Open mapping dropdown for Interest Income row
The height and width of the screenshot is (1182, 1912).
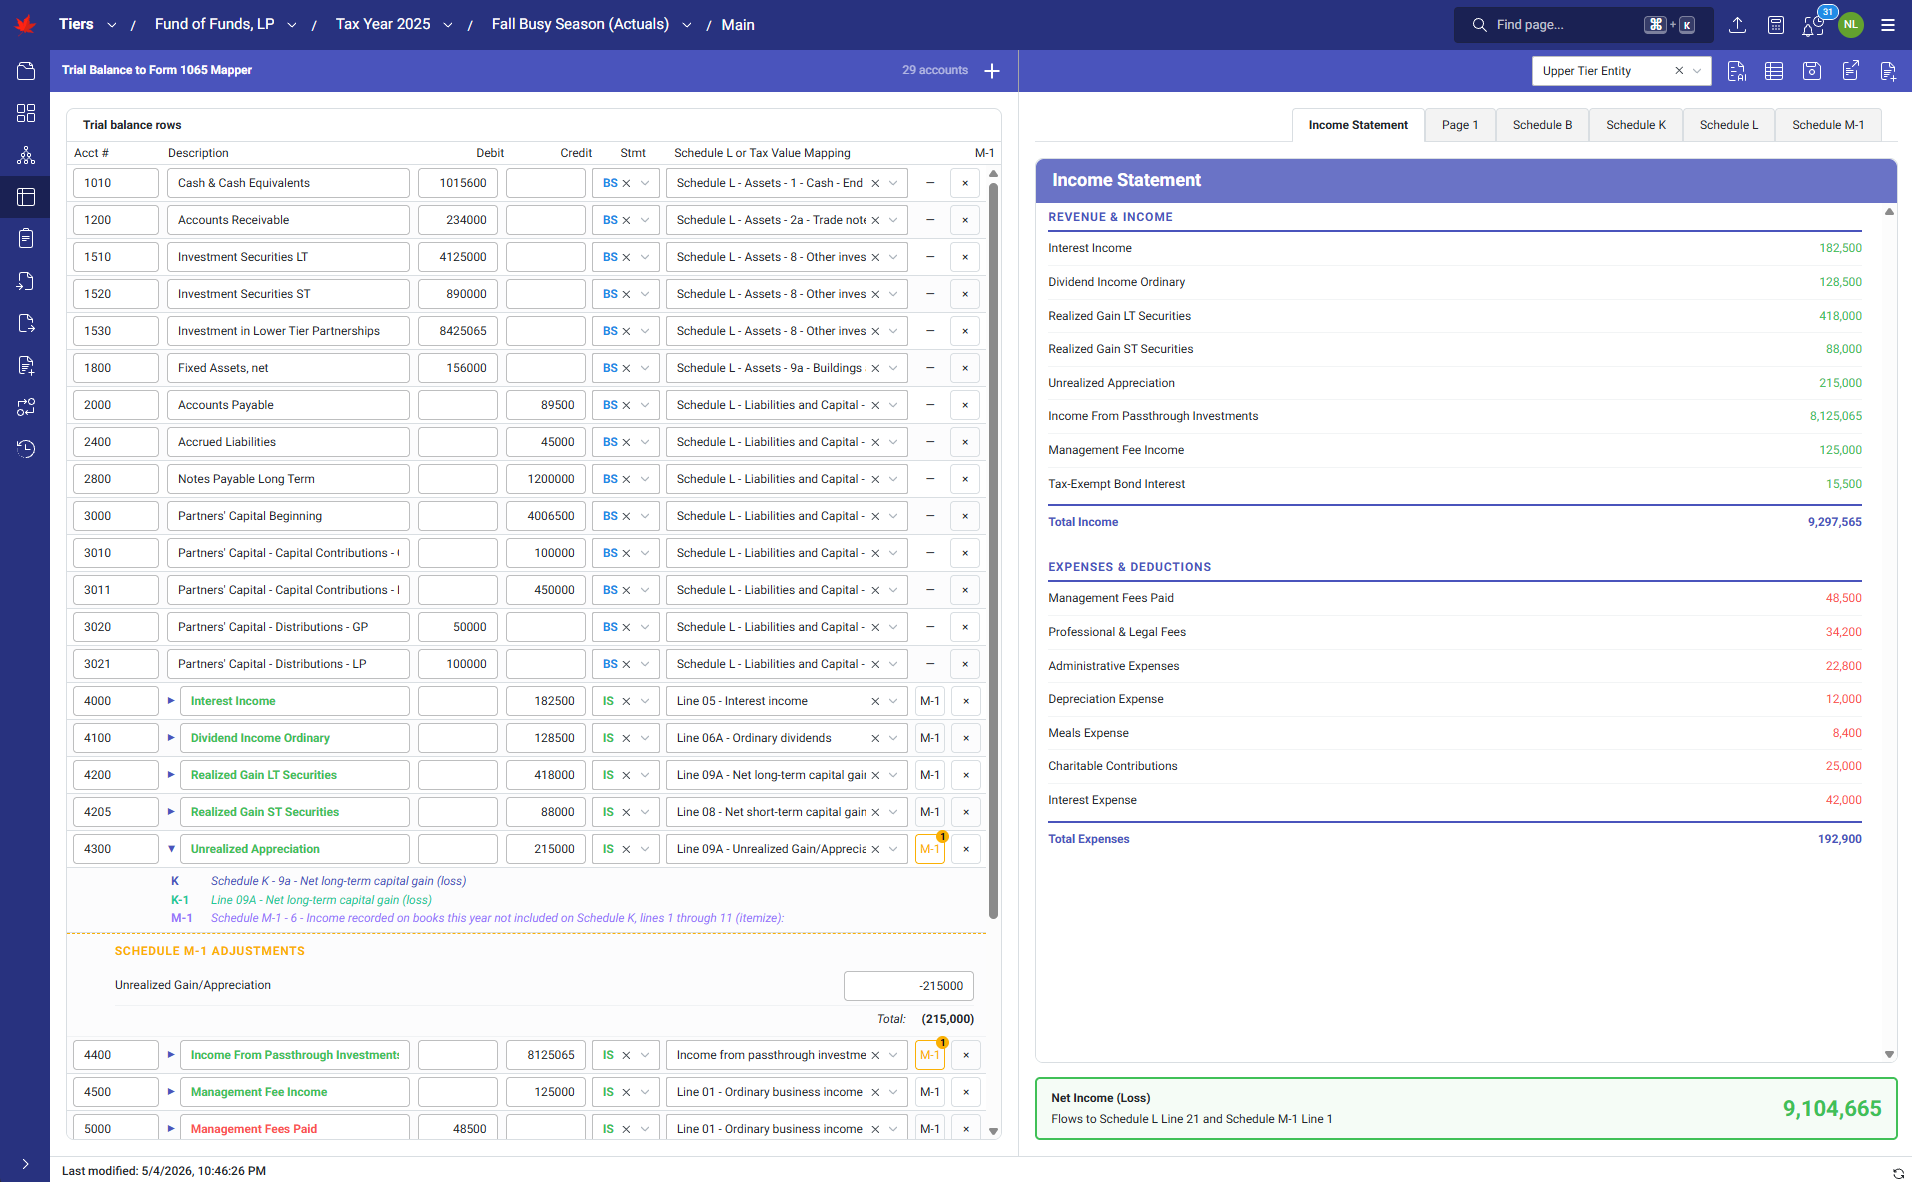coord(893,701)
